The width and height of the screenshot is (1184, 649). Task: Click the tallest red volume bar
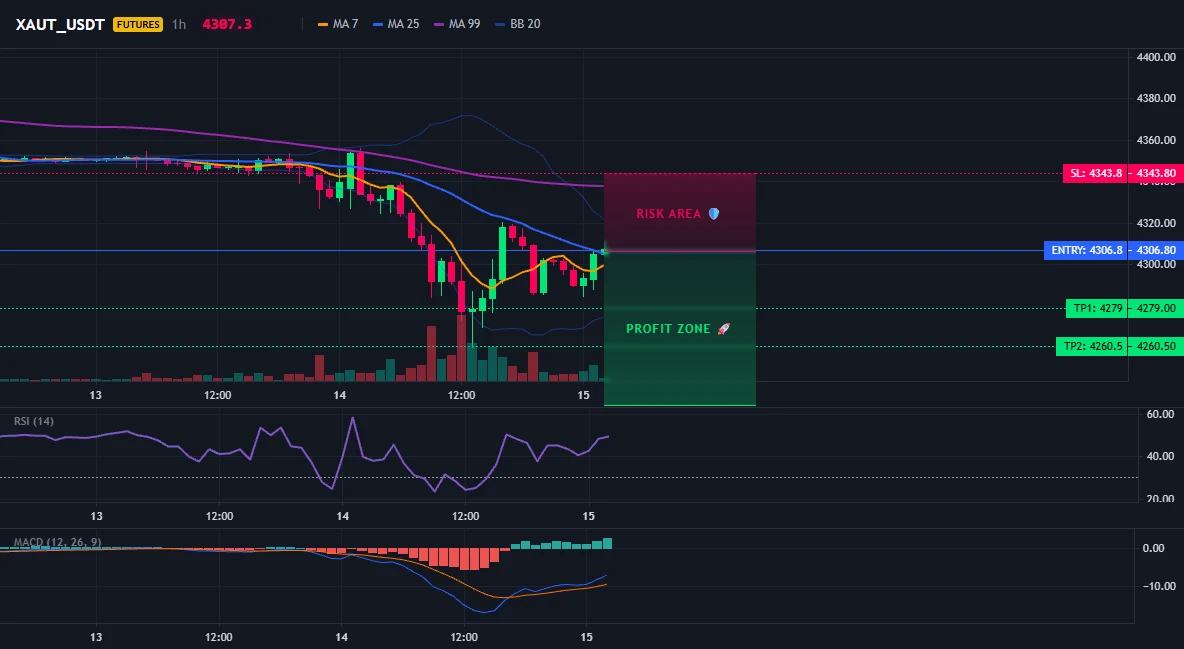(x=461, y=348)
